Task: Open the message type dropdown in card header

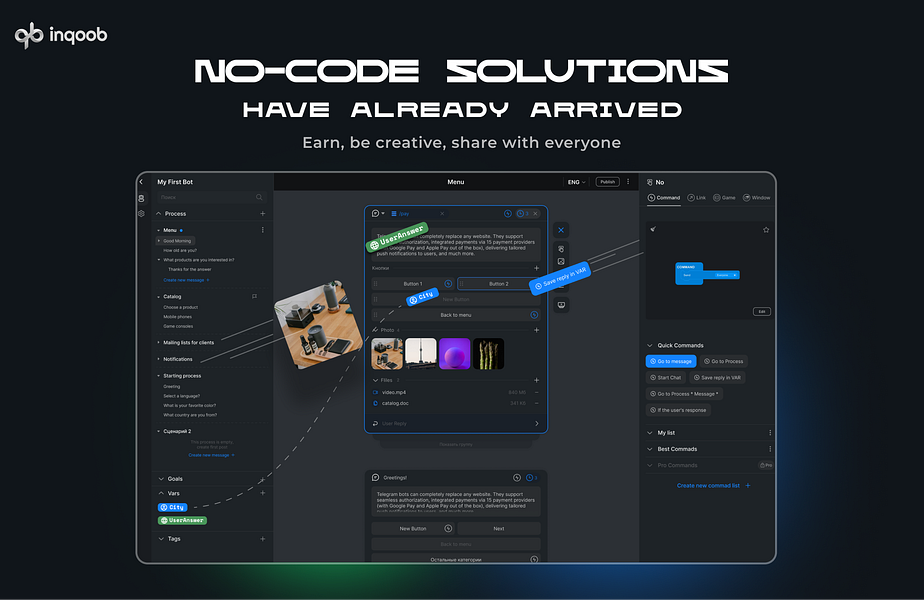Action: [x=378, y=213]
